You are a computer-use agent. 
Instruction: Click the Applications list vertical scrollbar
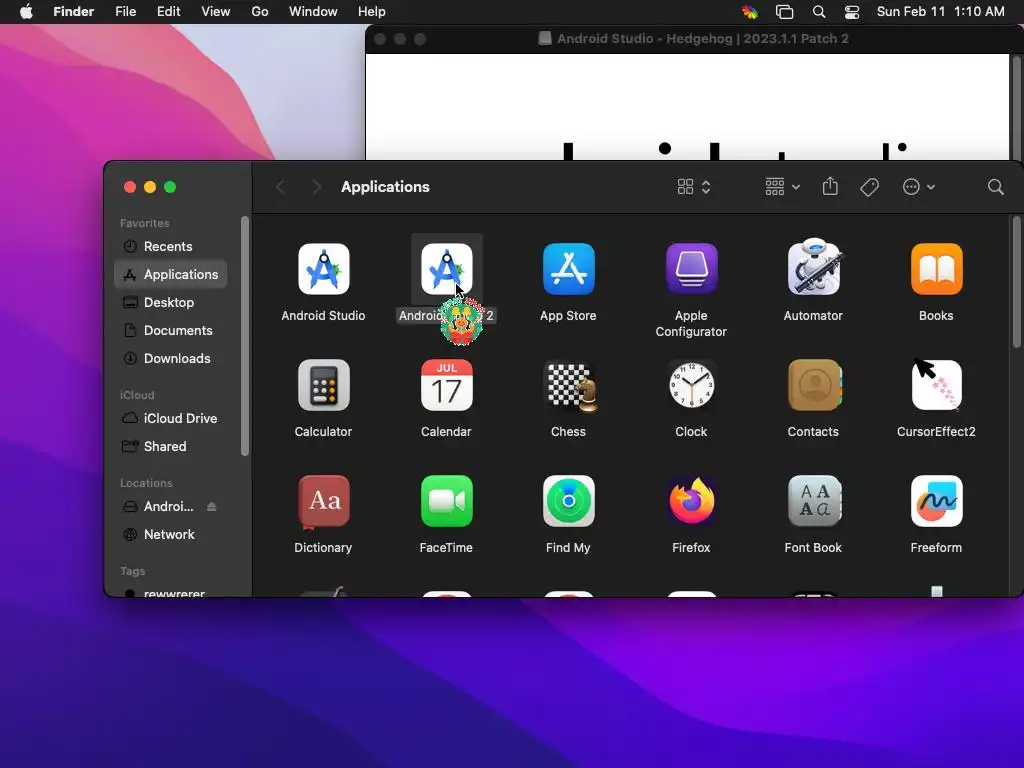[x=1016, y=282]
